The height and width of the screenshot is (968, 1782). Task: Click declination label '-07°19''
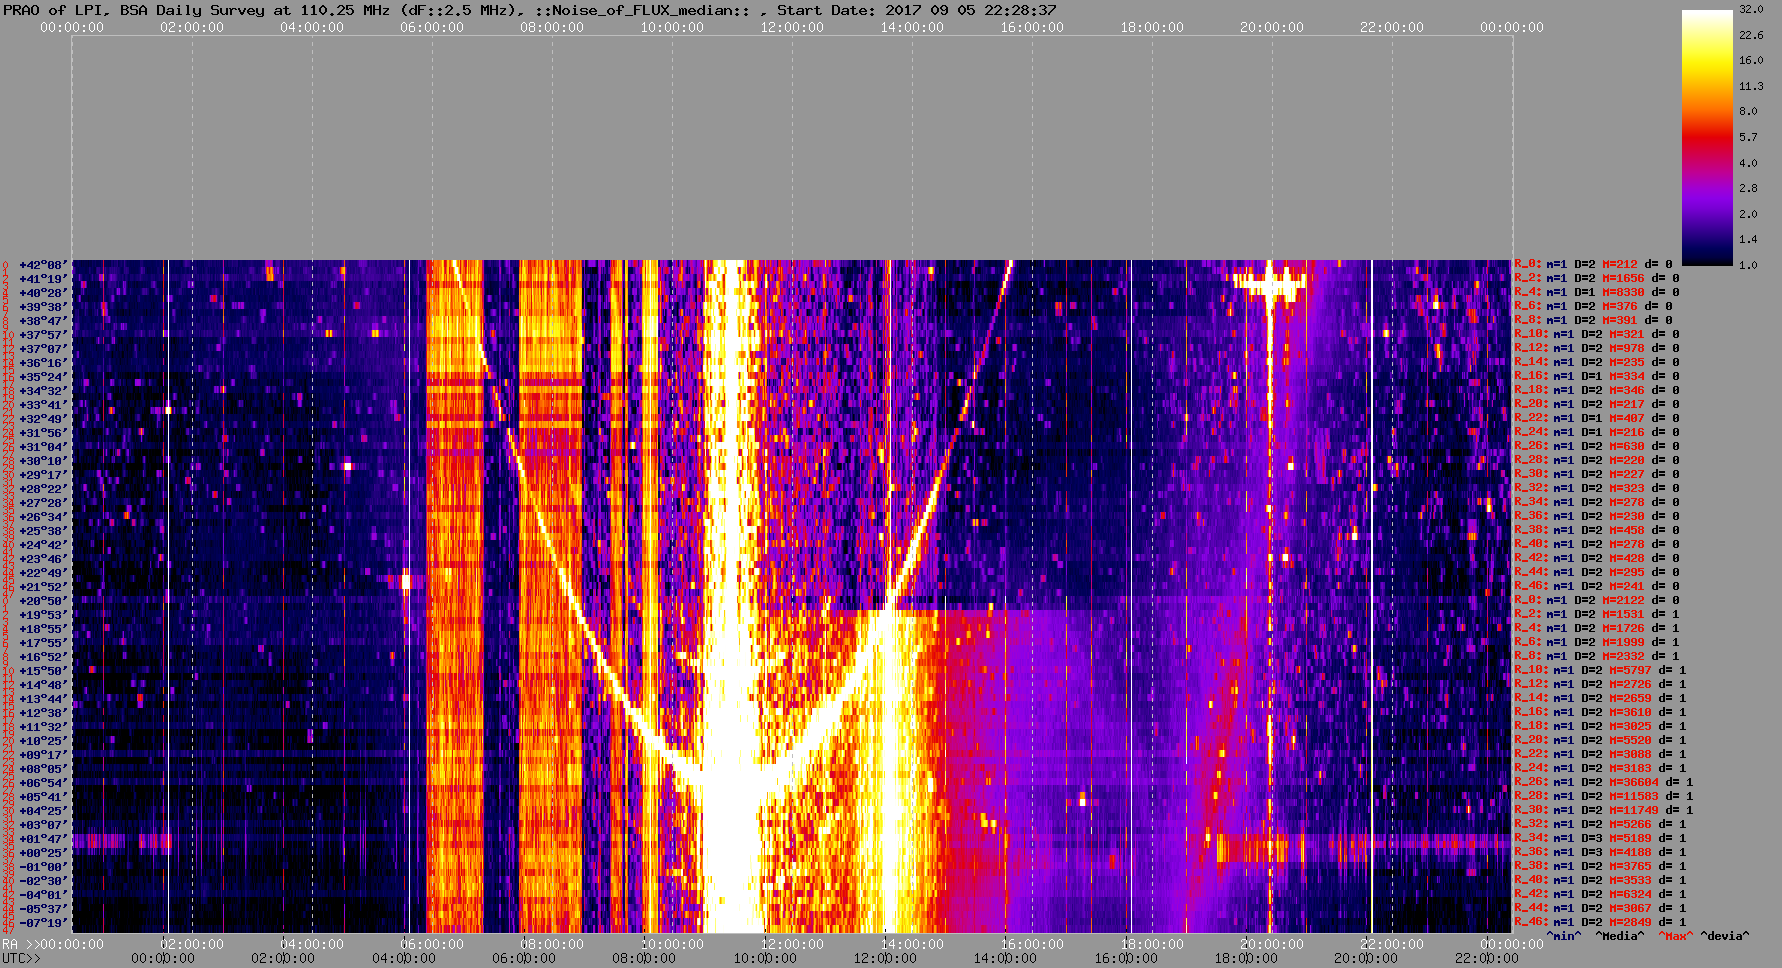pyautogui.click(x=43, y=923)
